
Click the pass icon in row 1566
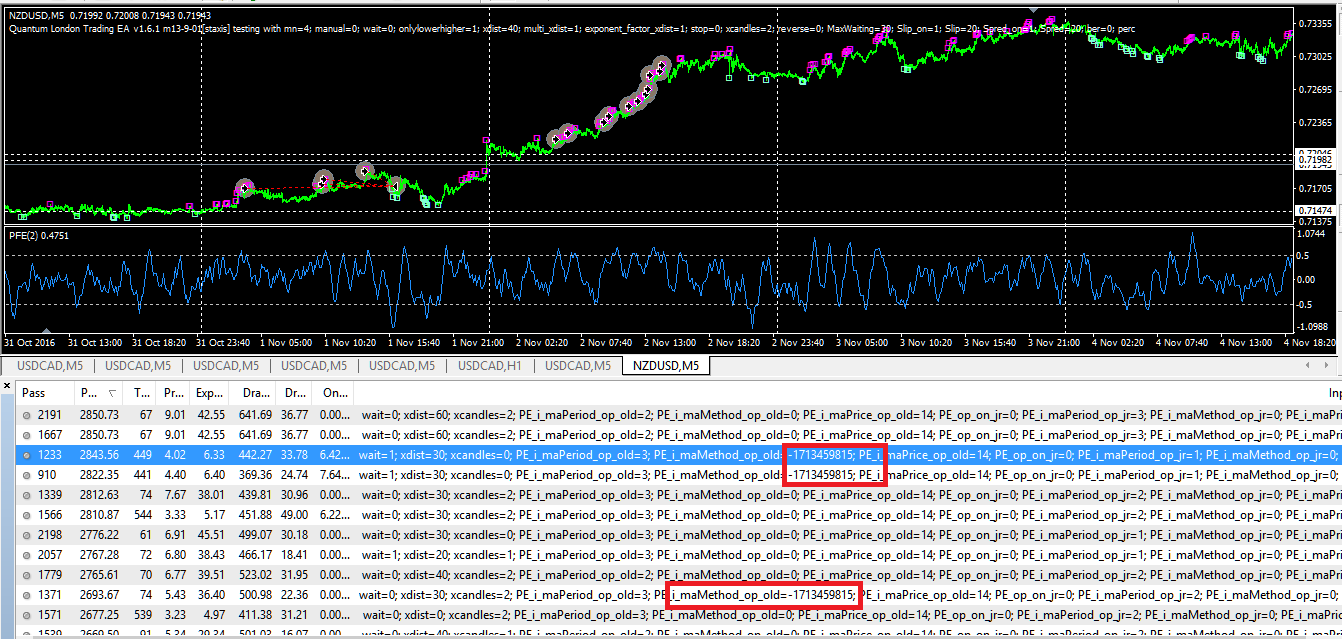click(26, 515)
